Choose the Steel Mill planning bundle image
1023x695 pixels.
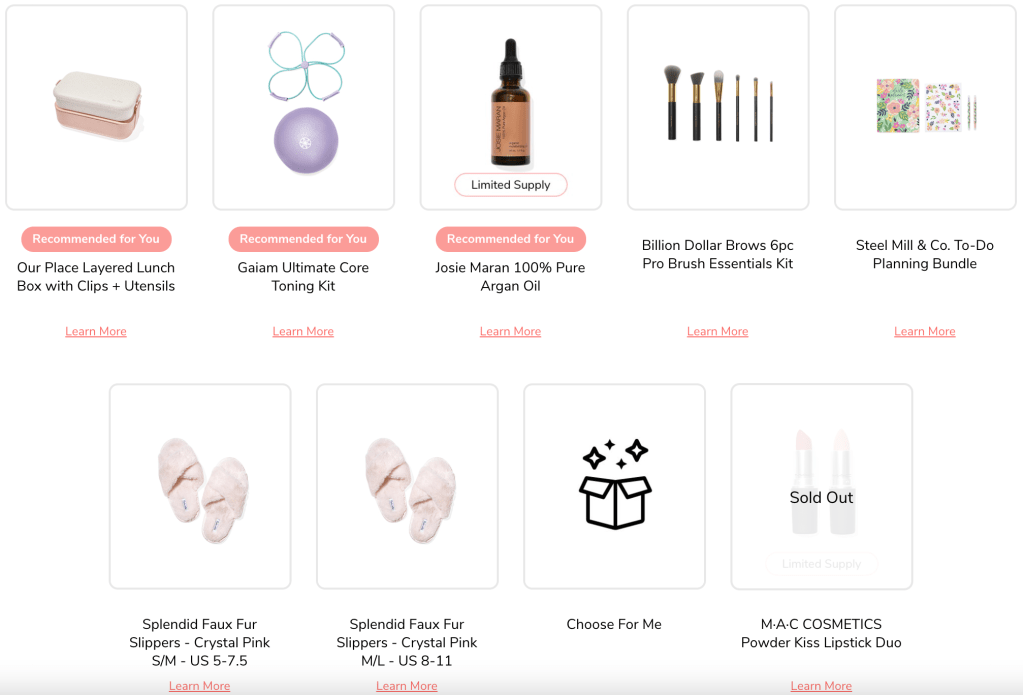pos(925,108)
